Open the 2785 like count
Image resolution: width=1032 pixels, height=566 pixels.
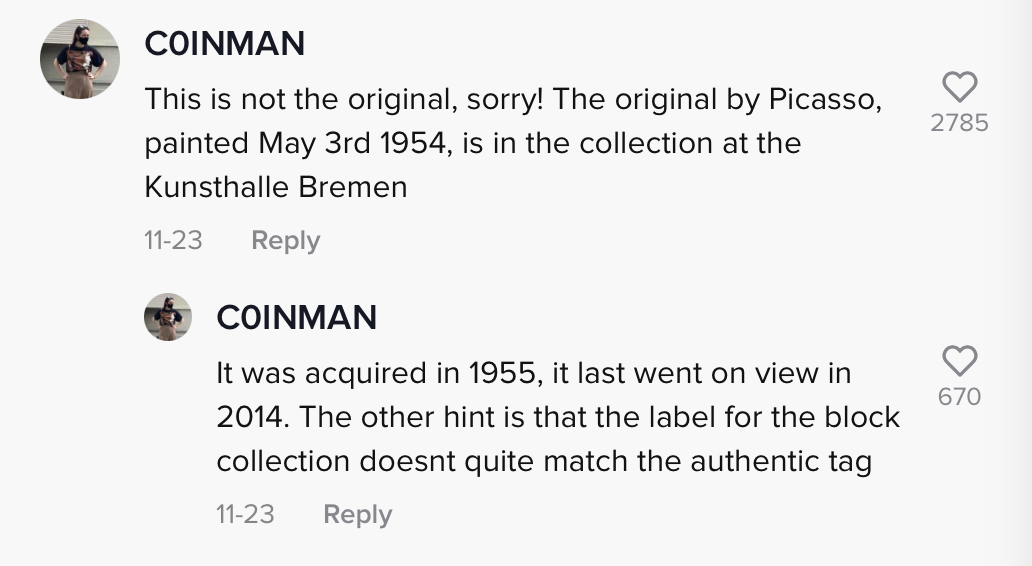click(x=959, y=123)
